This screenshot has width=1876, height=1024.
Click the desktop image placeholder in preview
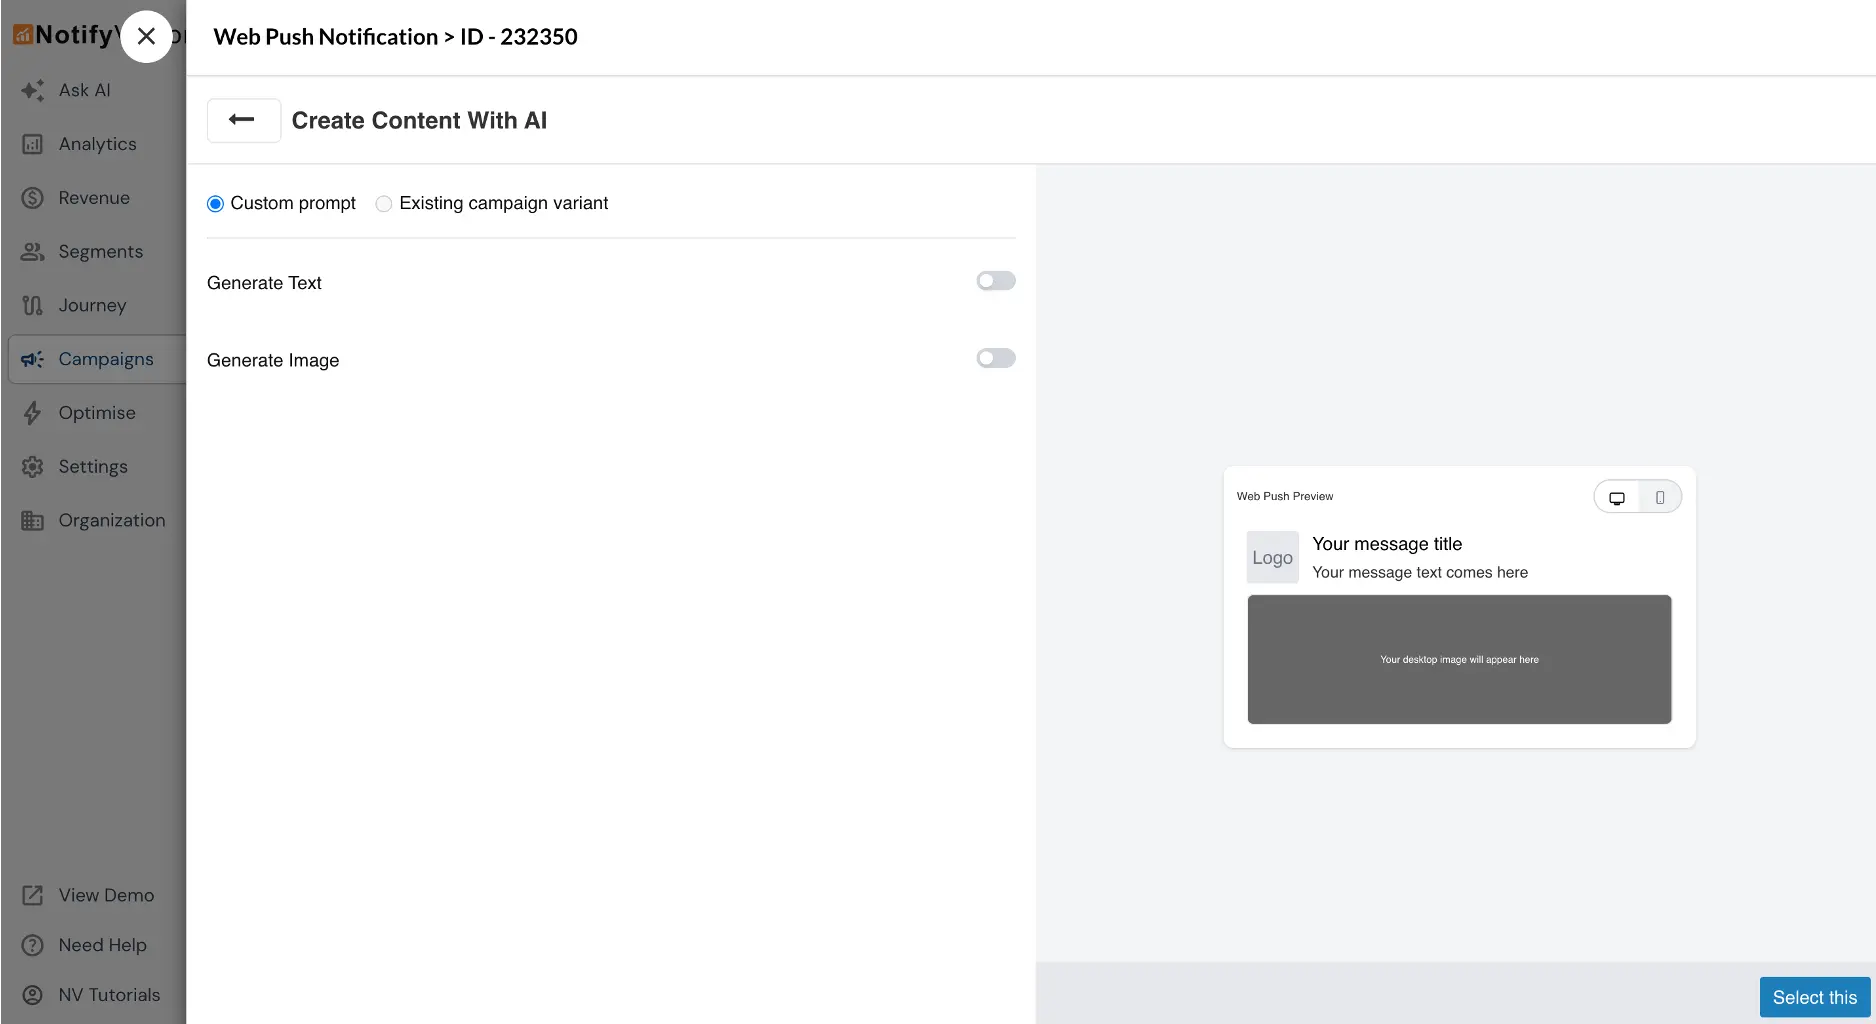1458,659
